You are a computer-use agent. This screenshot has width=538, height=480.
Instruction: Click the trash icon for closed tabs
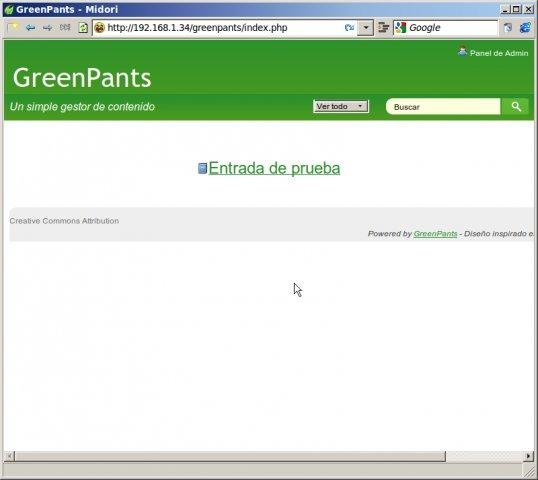pyautogui.click(x=508, y=27)
